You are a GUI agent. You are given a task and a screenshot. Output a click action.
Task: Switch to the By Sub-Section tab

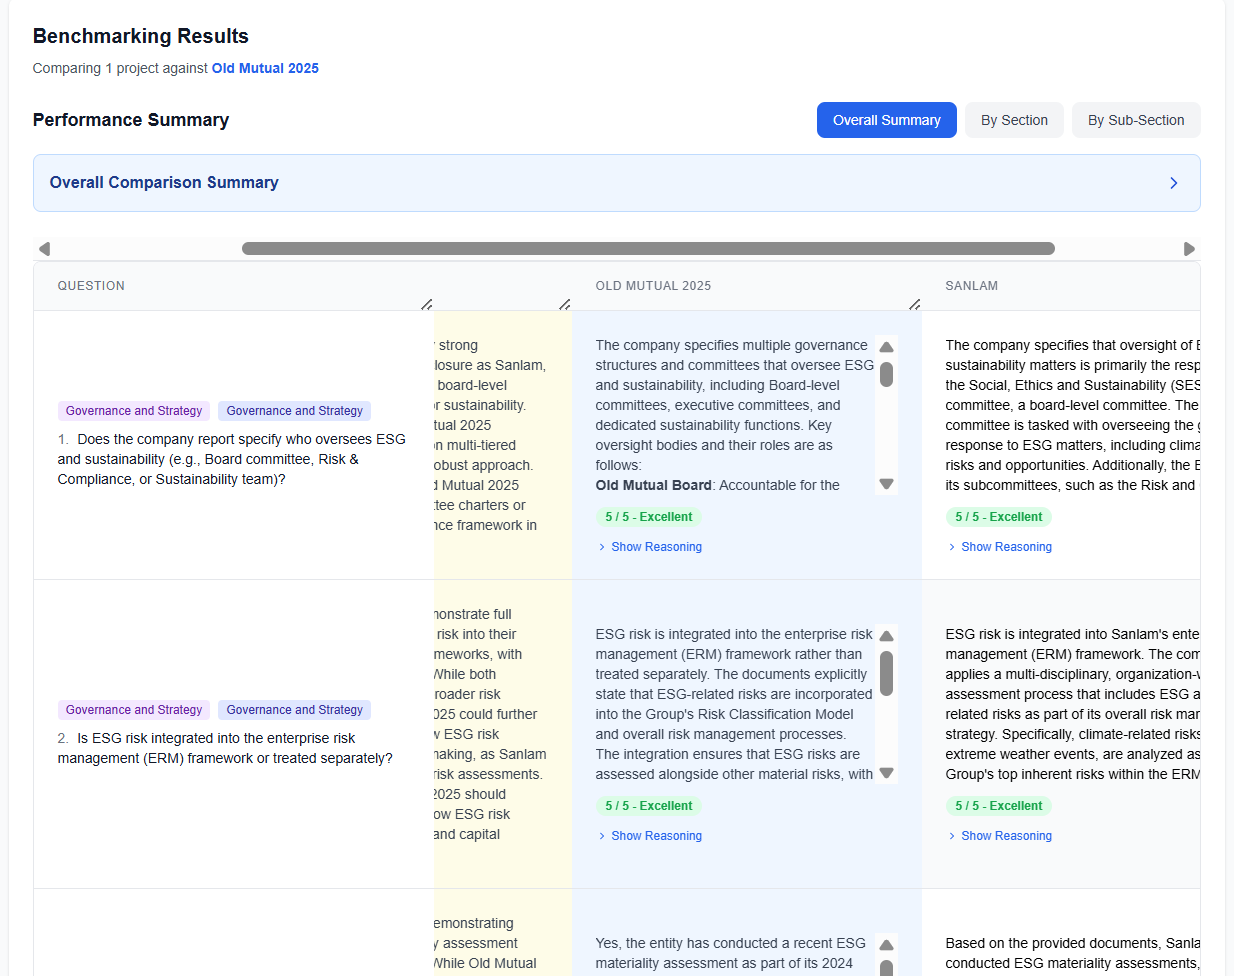1136,120
